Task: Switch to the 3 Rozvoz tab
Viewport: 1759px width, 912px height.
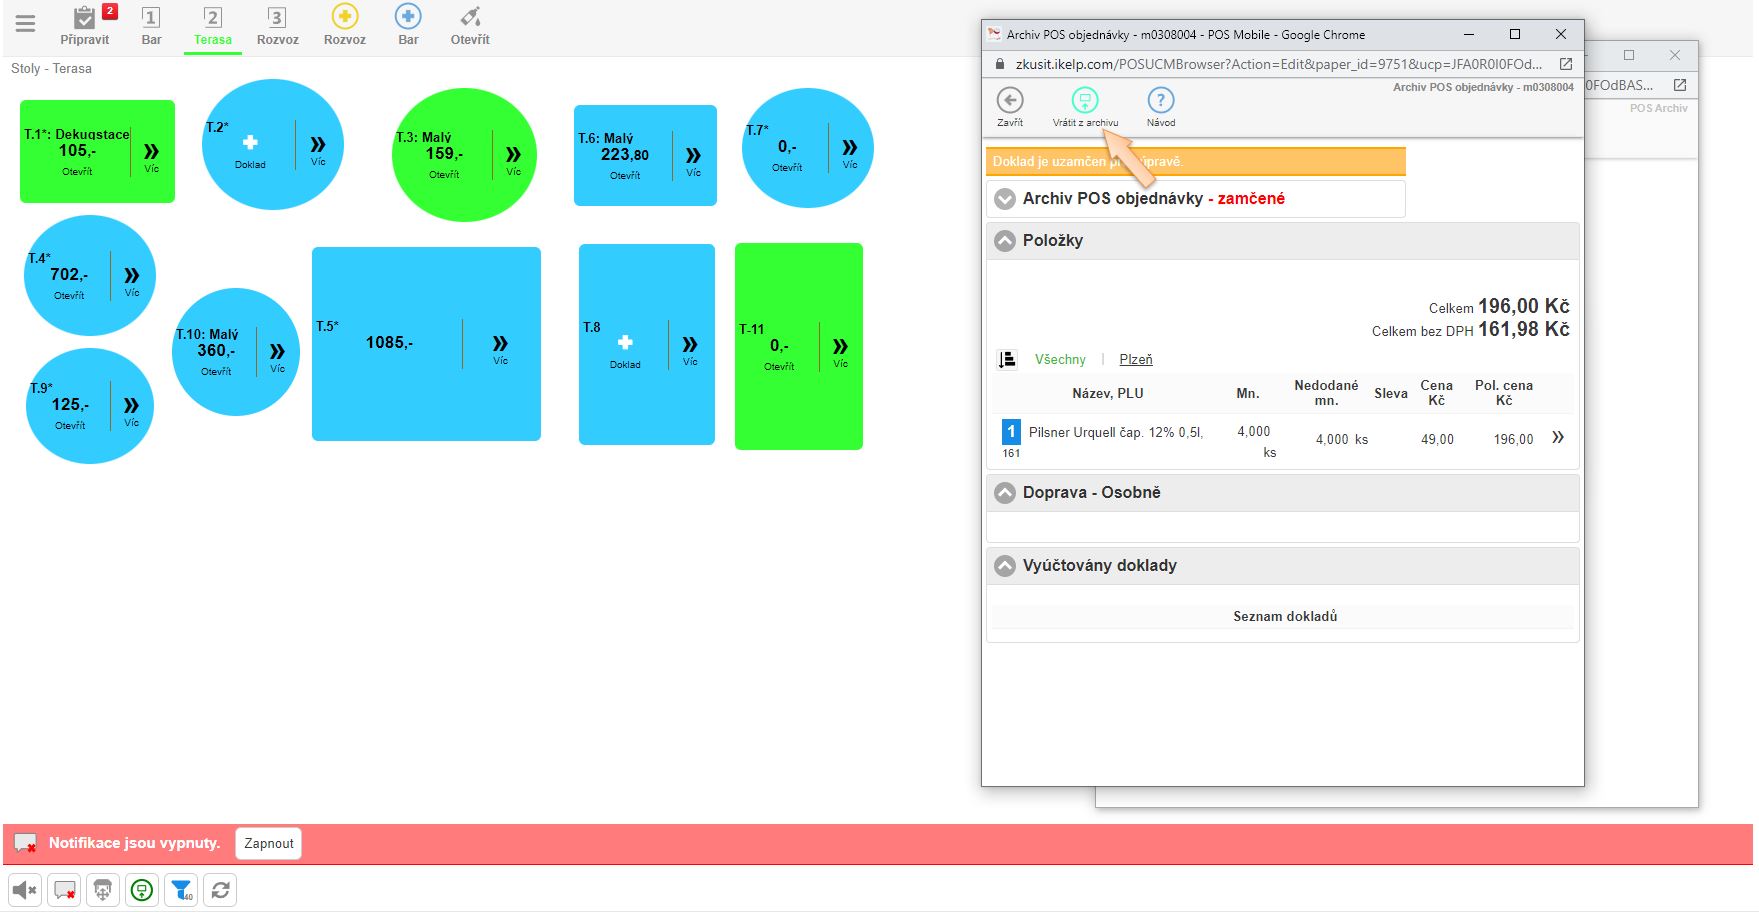Action: (x=277, y=25)
